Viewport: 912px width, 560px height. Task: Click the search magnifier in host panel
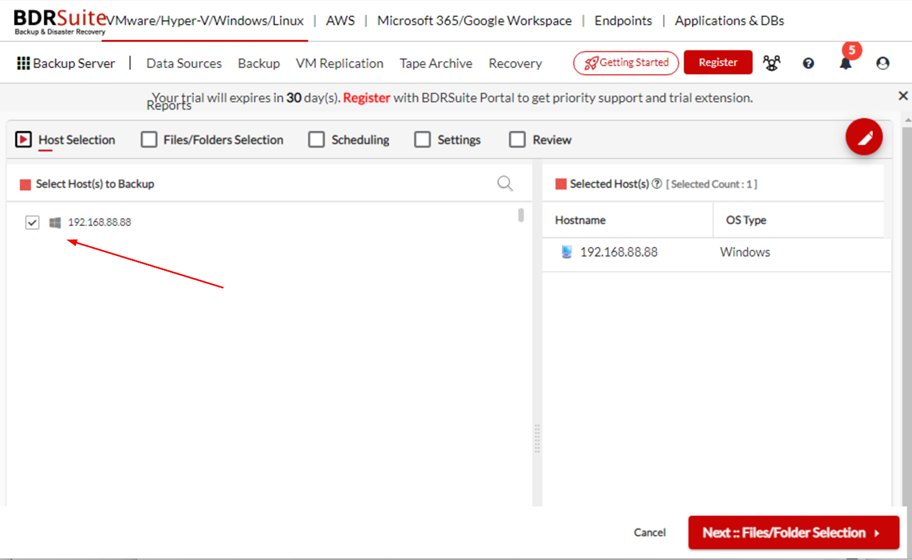(505, 184)
